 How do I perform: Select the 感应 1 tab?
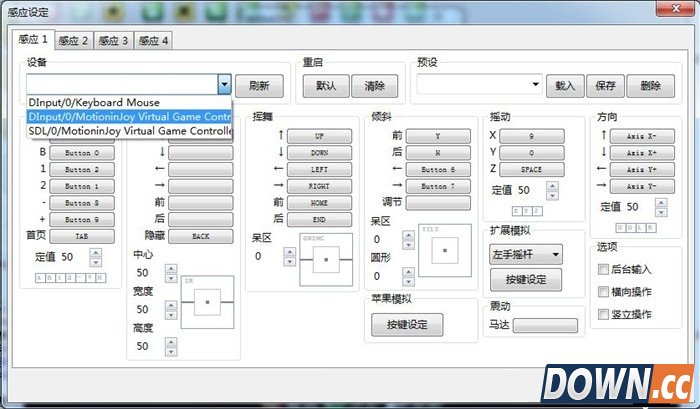tap(33, 39)
